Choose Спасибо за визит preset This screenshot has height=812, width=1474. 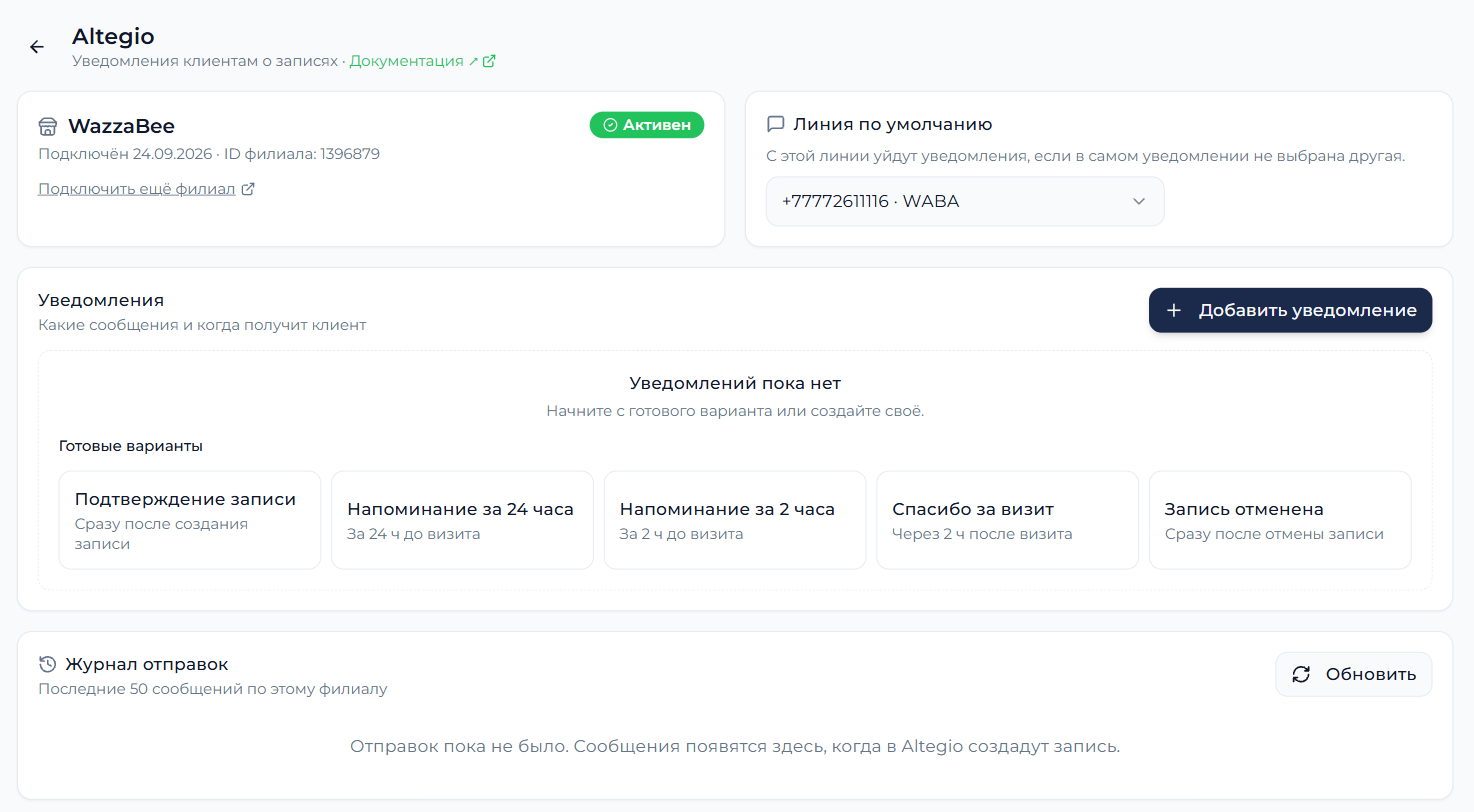point(1007,520)
